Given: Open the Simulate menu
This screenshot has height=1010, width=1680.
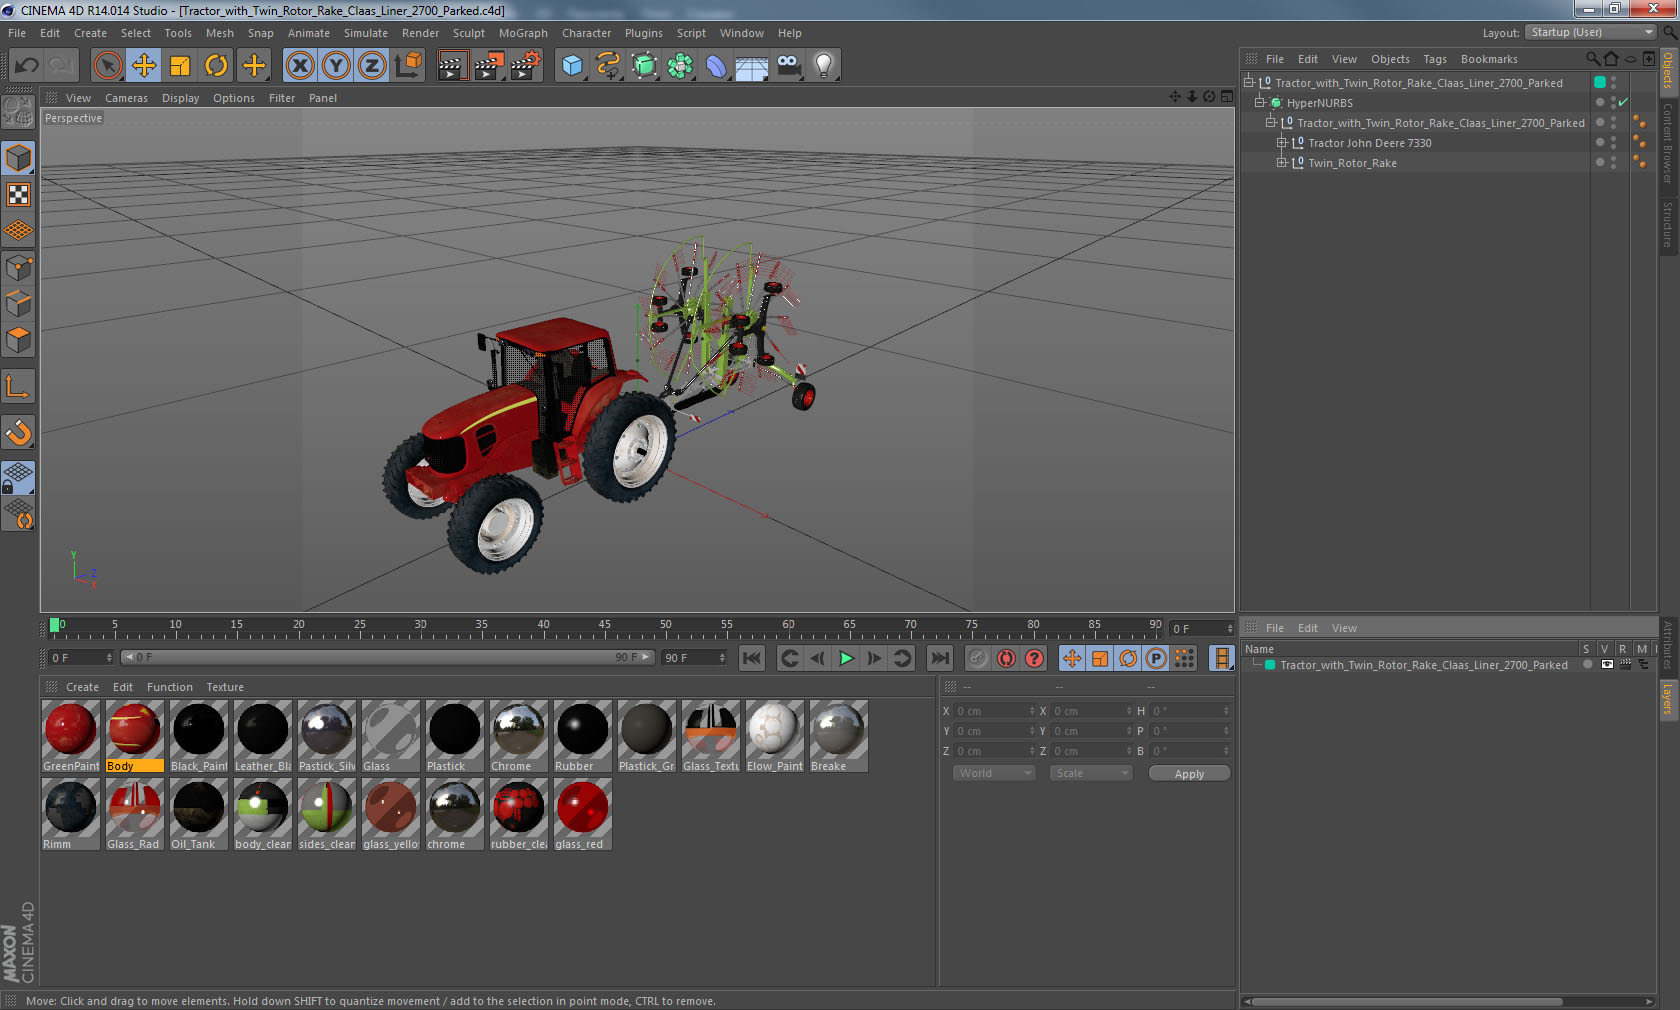Looking at the screenshot, I should 366,33.
